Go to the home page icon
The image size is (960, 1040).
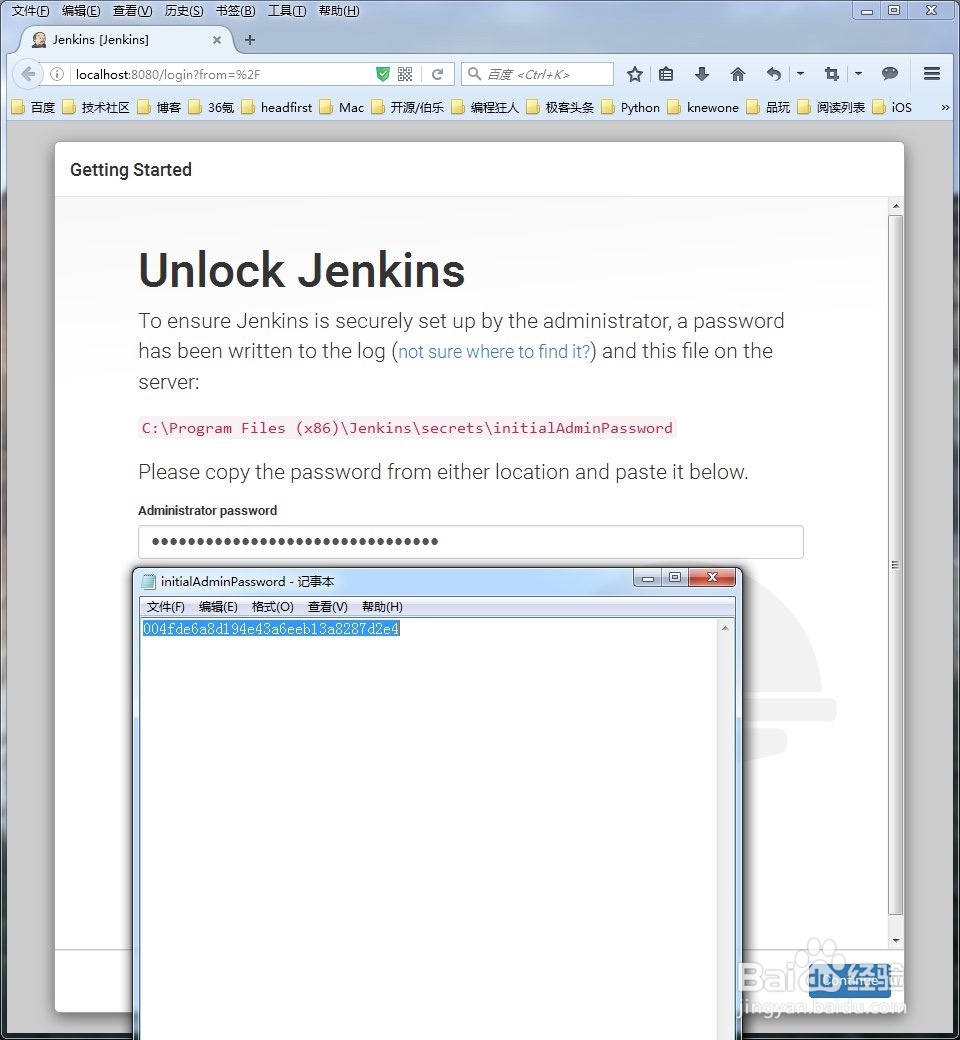point(738,74)
